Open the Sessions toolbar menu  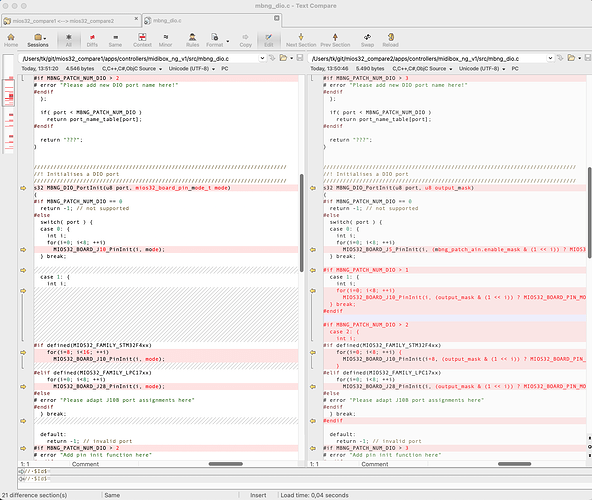38,40
